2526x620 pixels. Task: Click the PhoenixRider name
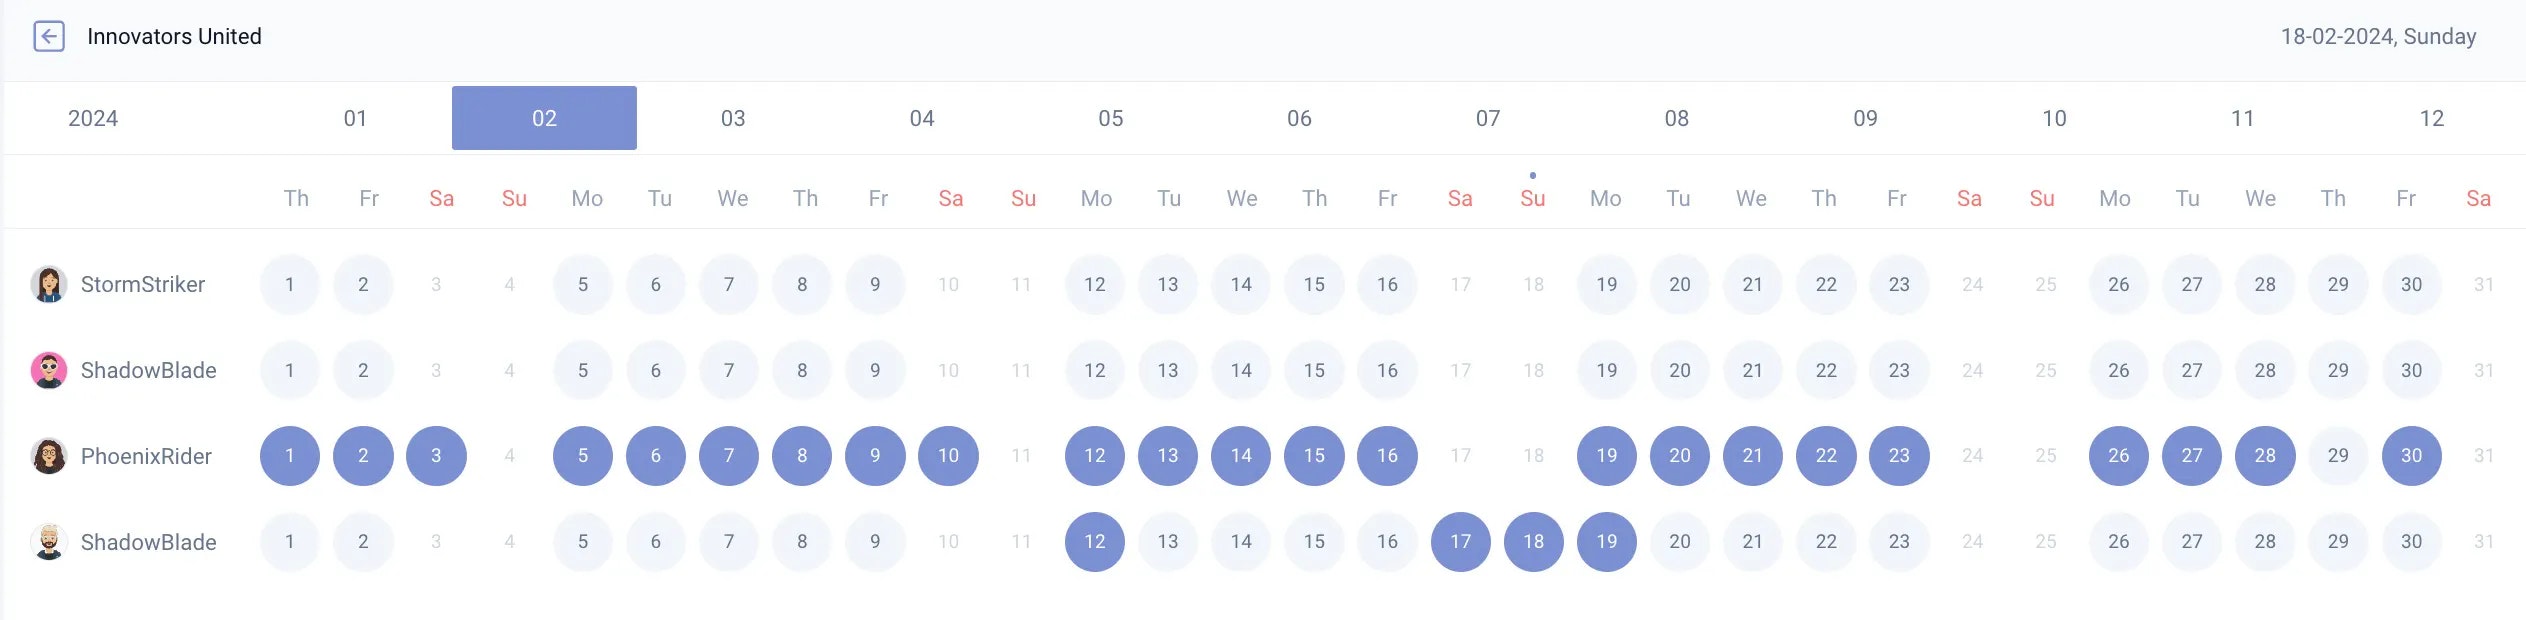coord(146,456)
